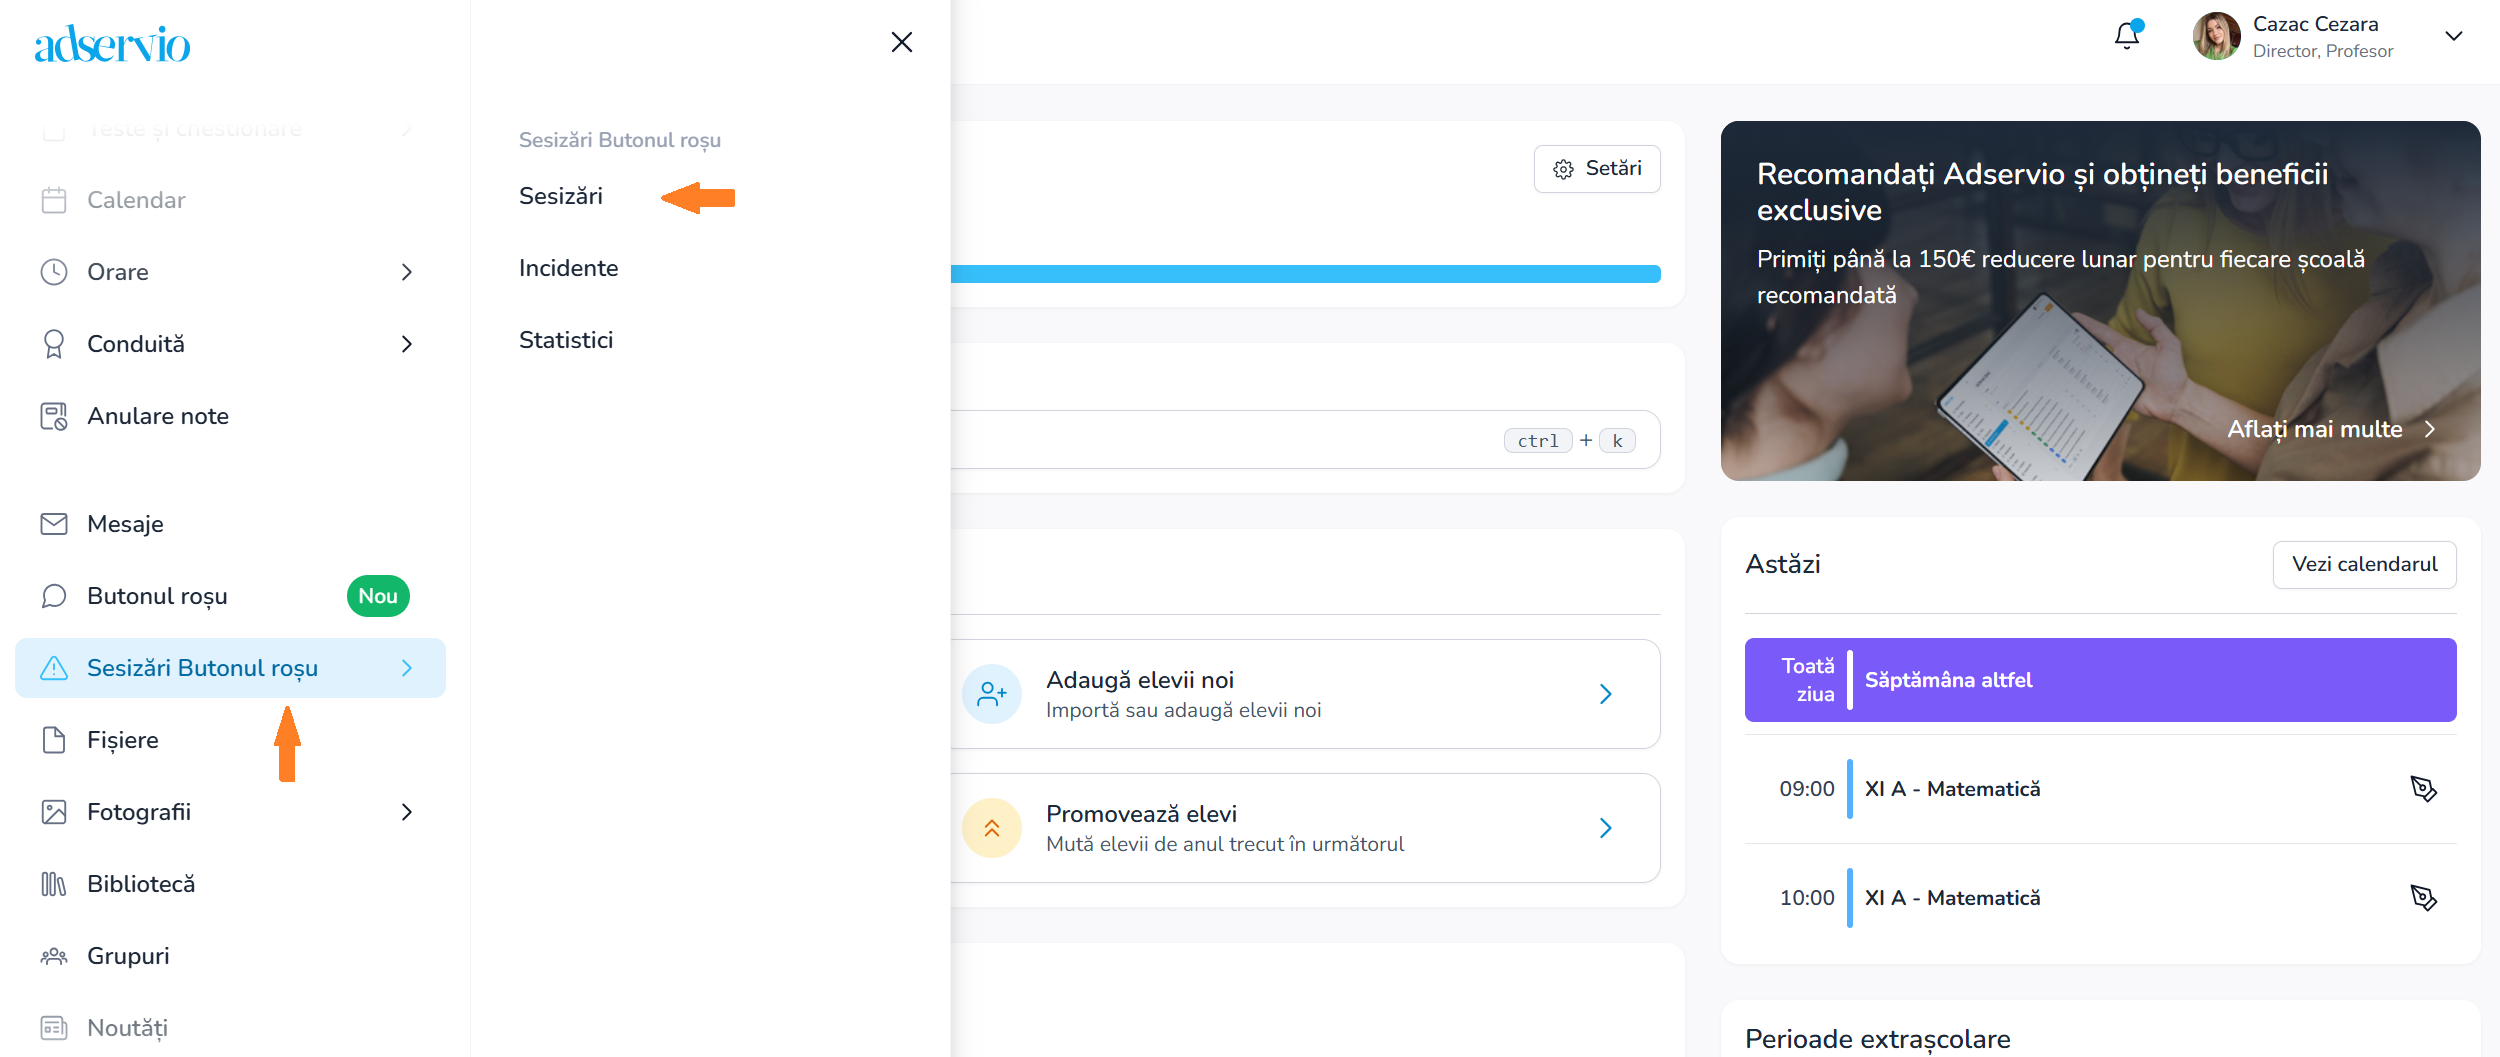Open Bibliotecă books icon
This screenshot has height=1057, width=2500.
[x=54, y=884]
